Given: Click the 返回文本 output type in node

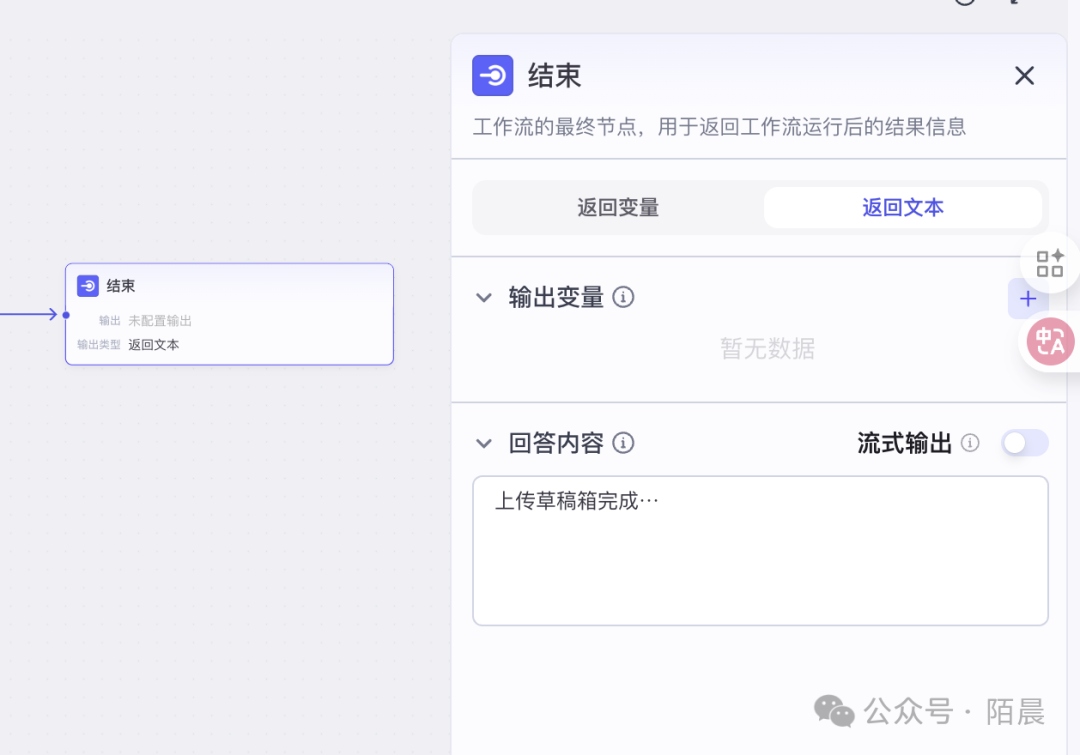Looking at the screenshot, I should (x=154, y=345).
